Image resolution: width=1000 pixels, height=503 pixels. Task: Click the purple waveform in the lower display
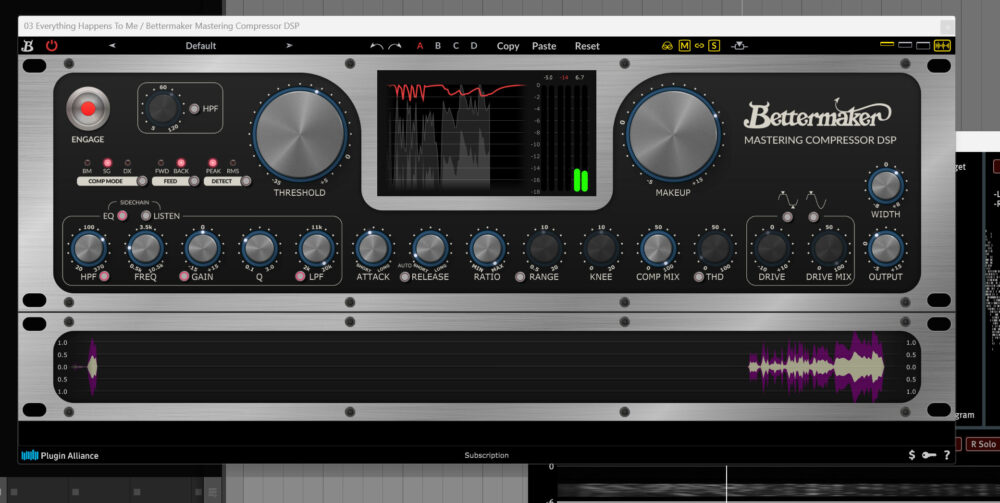coord(816,367)
